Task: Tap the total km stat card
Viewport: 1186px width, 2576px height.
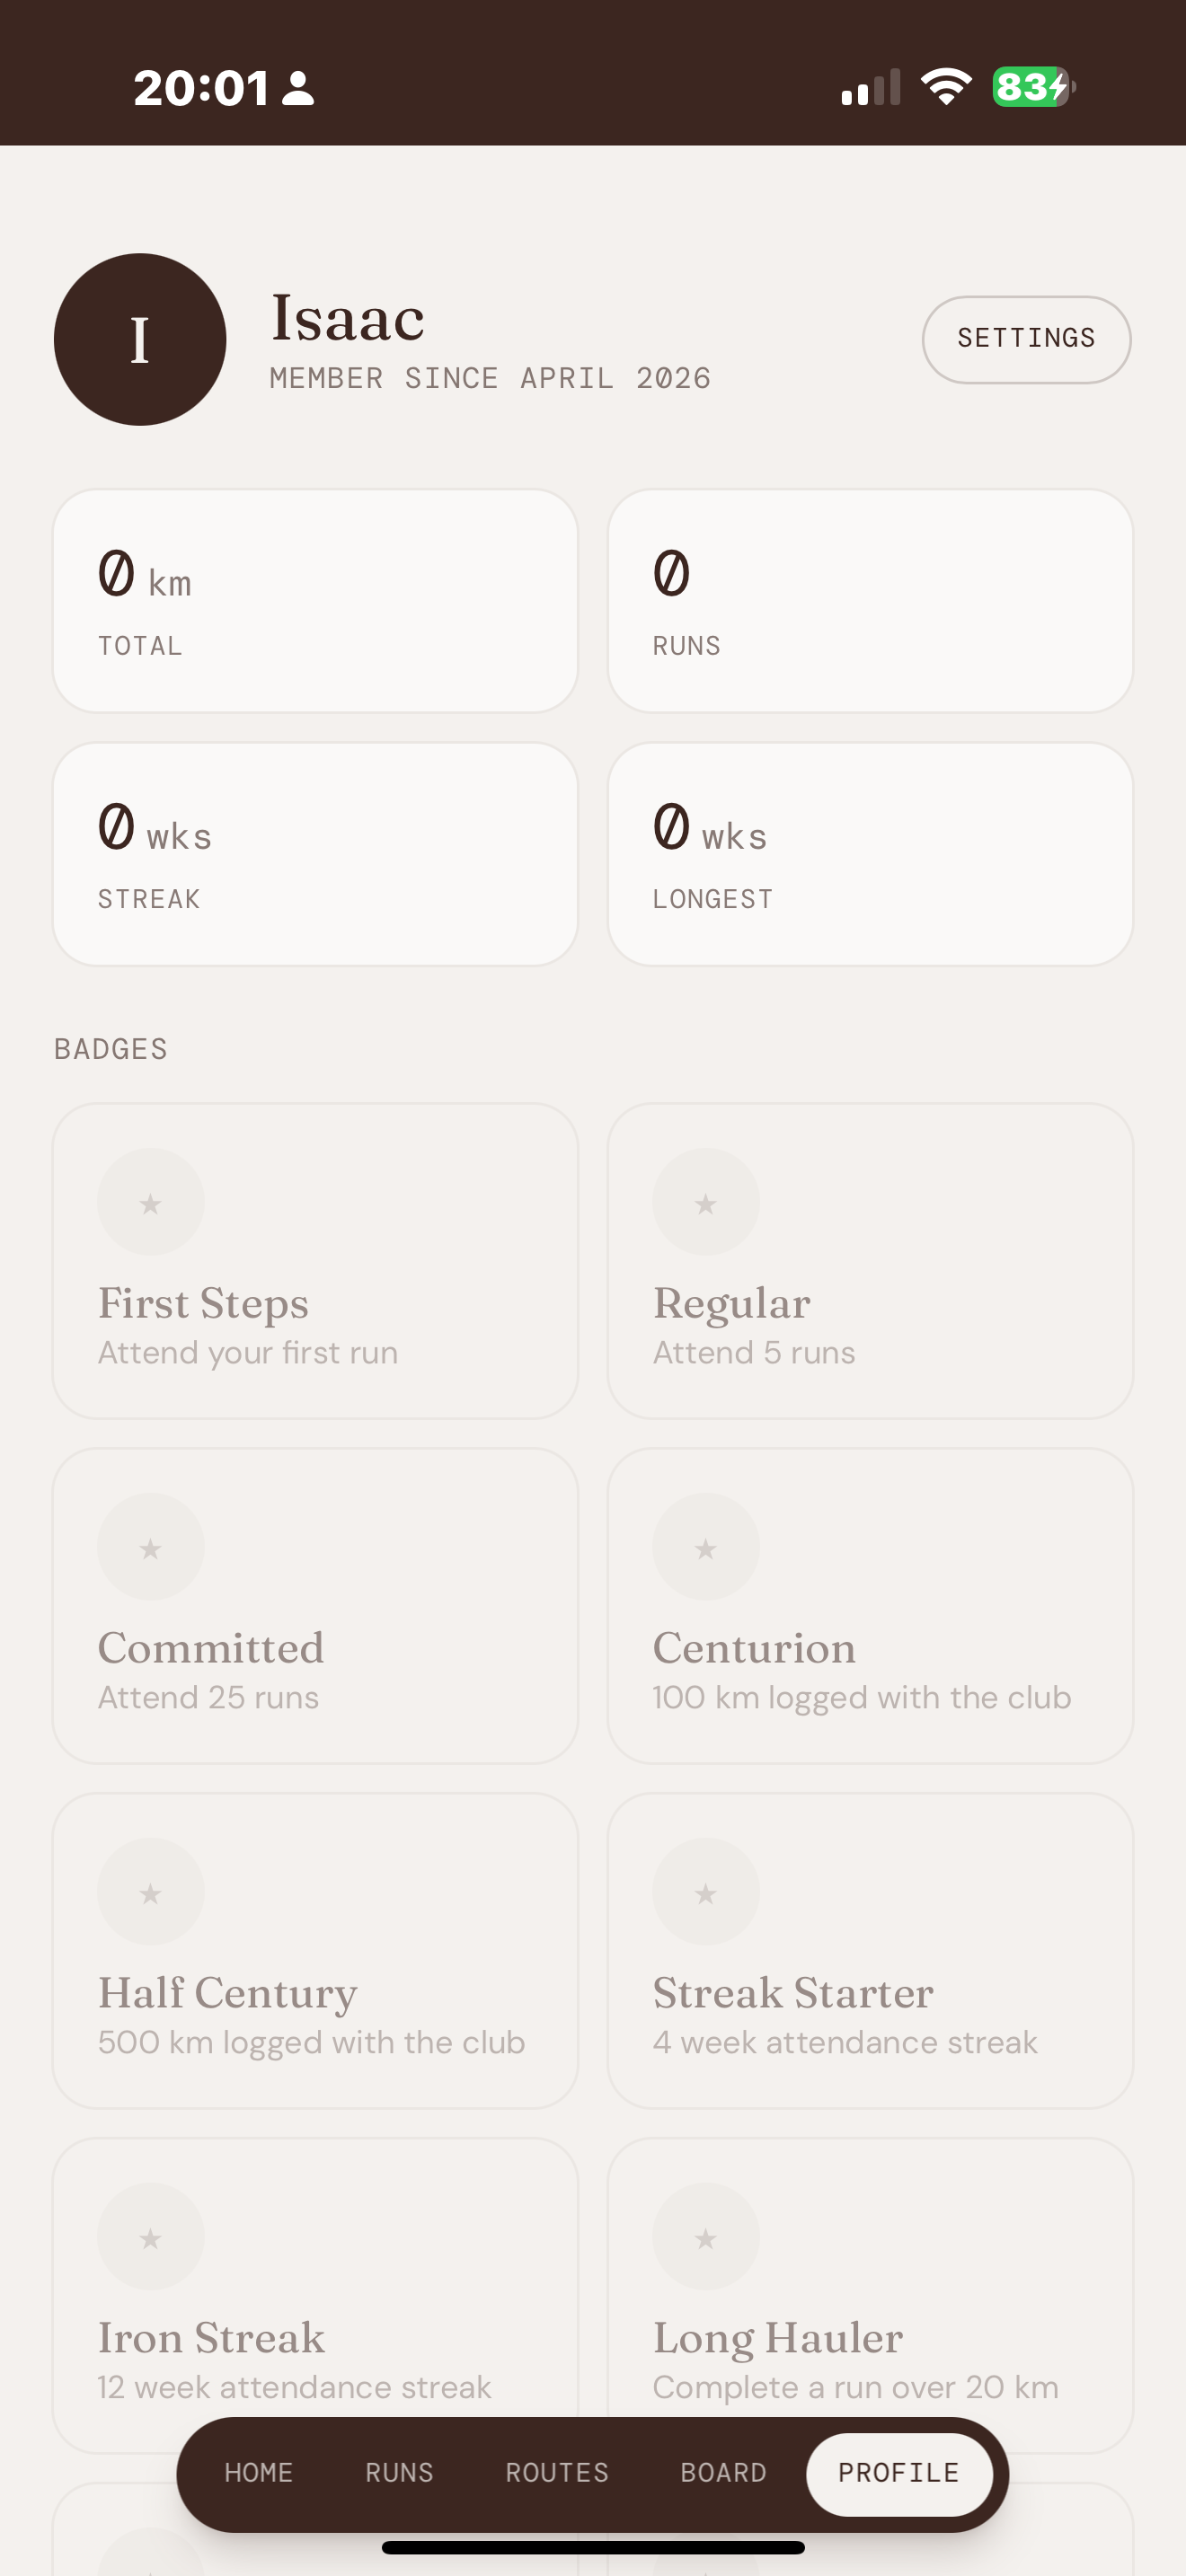Action: pyautogui.click(x=315, y=601)
